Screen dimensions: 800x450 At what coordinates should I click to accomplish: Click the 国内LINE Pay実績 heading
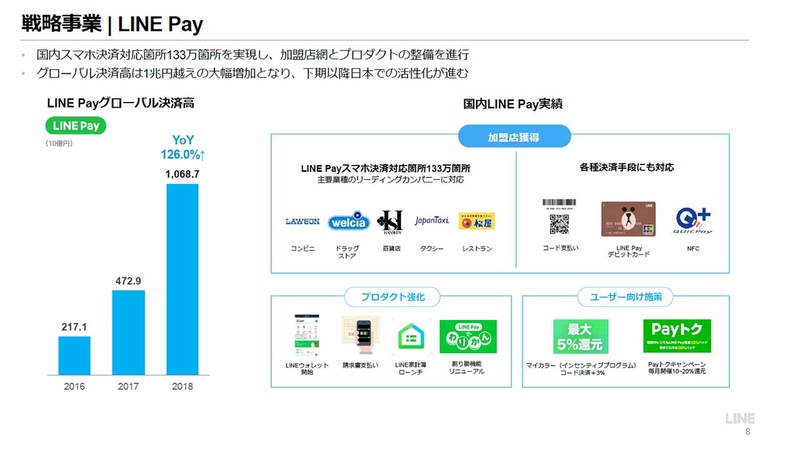[x=513, y=104]
